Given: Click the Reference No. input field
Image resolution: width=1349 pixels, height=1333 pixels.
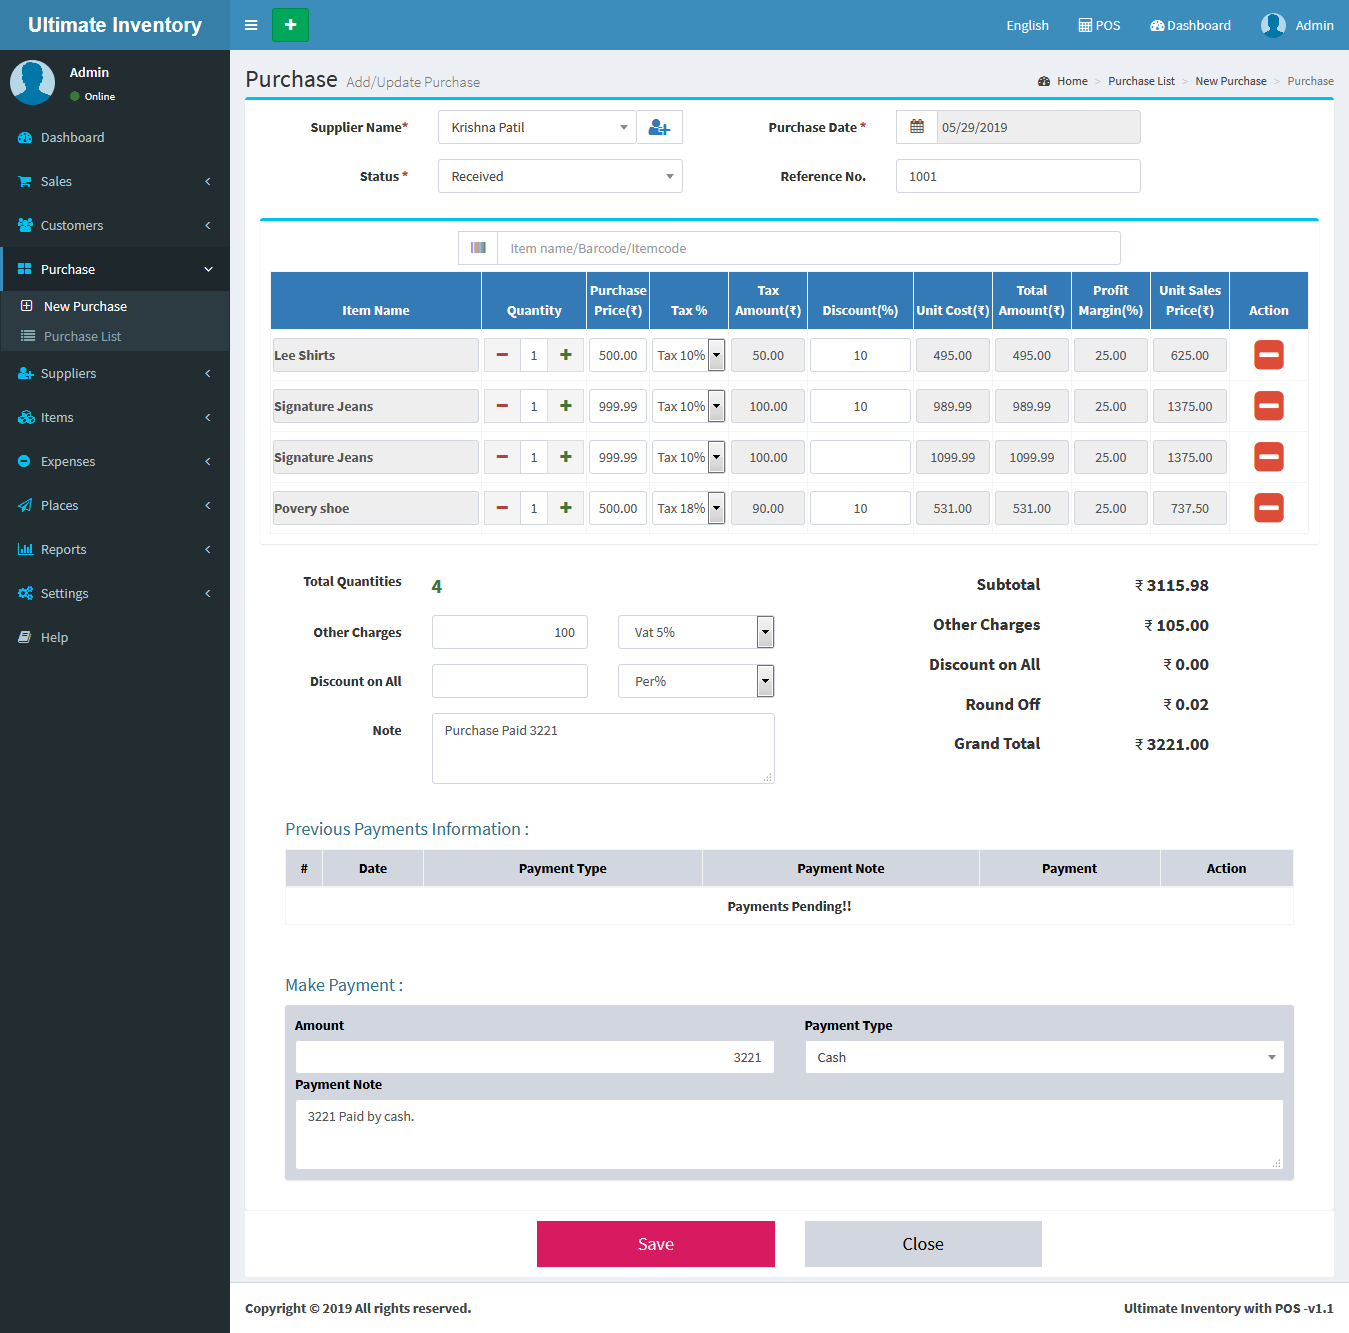Looking at the screenshot, I should tap(1017, 176).
